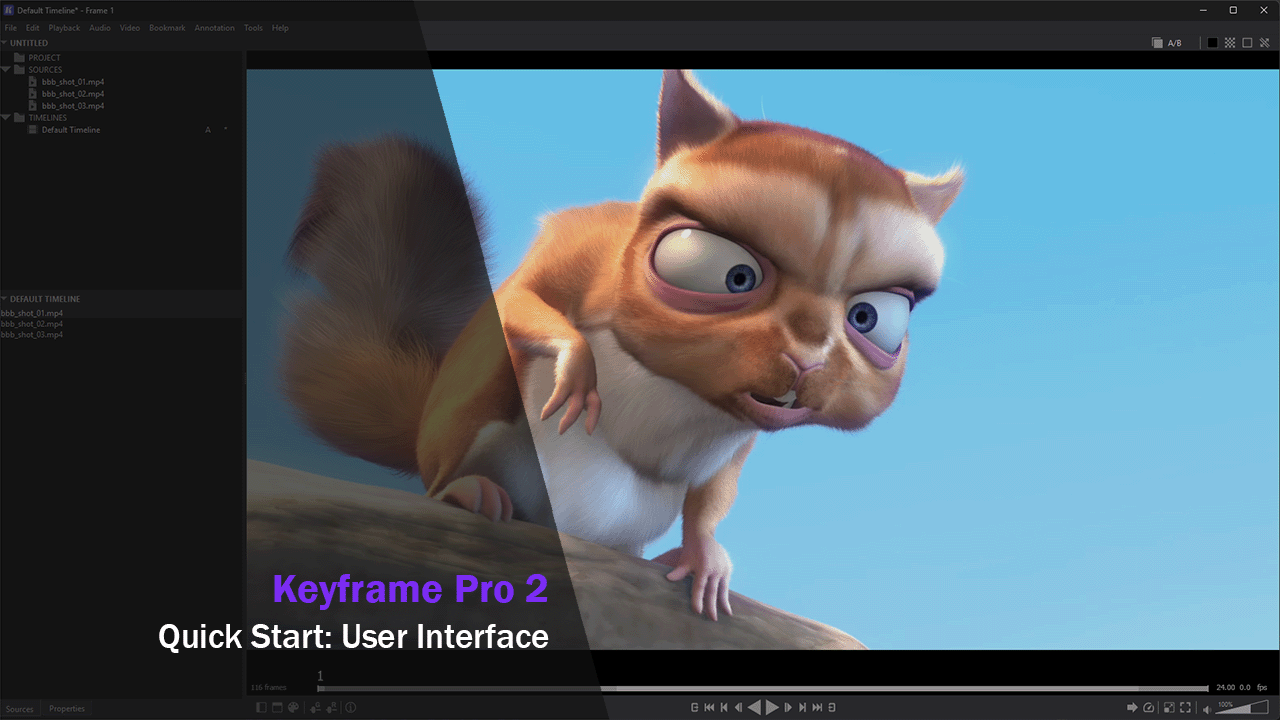This screenshot has width=1280, height=720.
Task: Collapse the SOURCES folder arrow
Action: [6, 70]
